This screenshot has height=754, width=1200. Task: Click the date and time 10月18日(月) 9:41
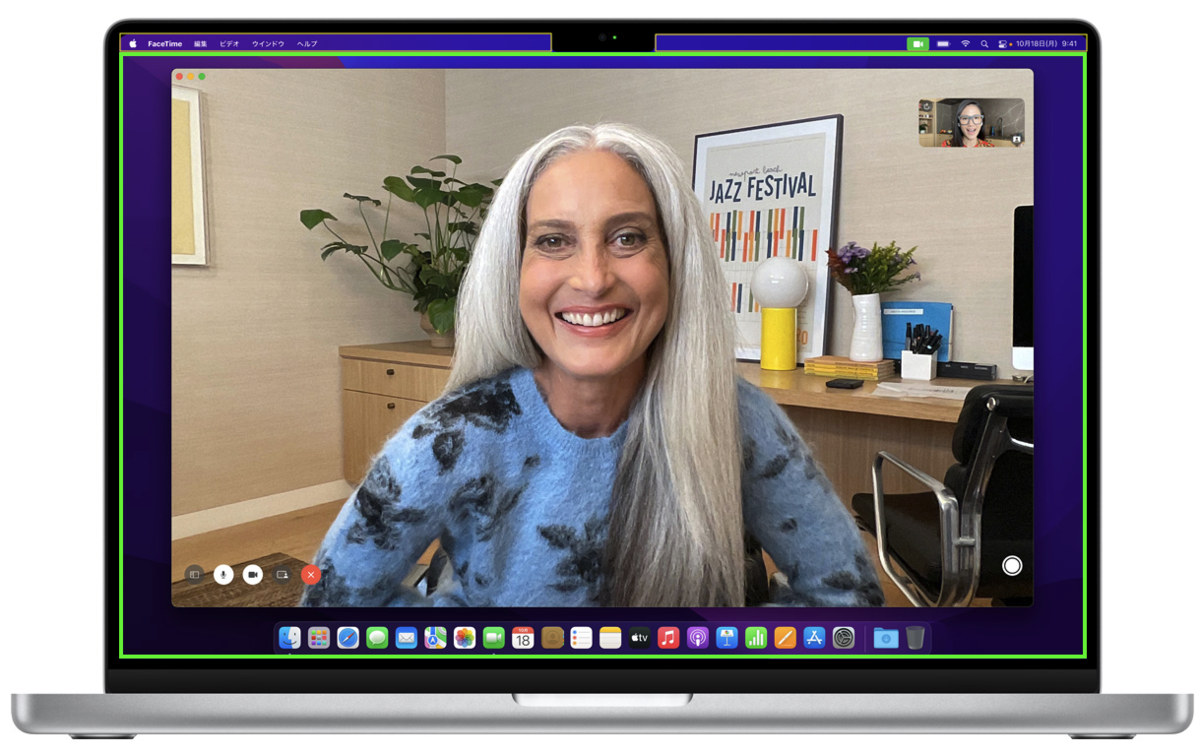1045,44
